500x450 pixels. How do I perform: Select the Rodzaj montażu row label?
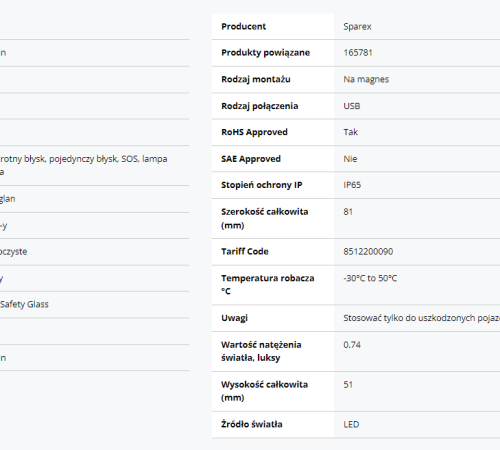tap(256, 79)
